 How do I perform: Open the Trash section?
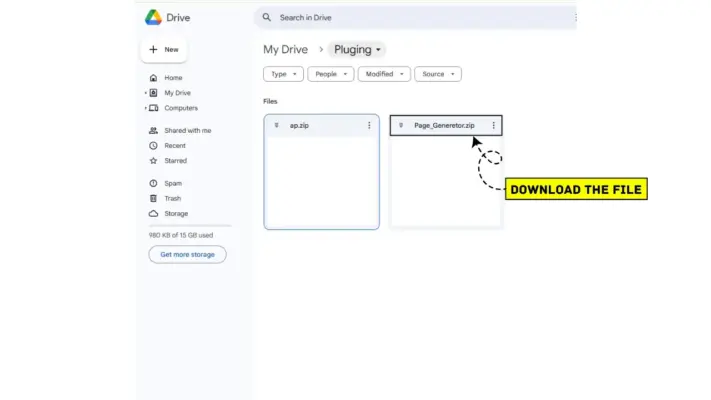(172, 198)
